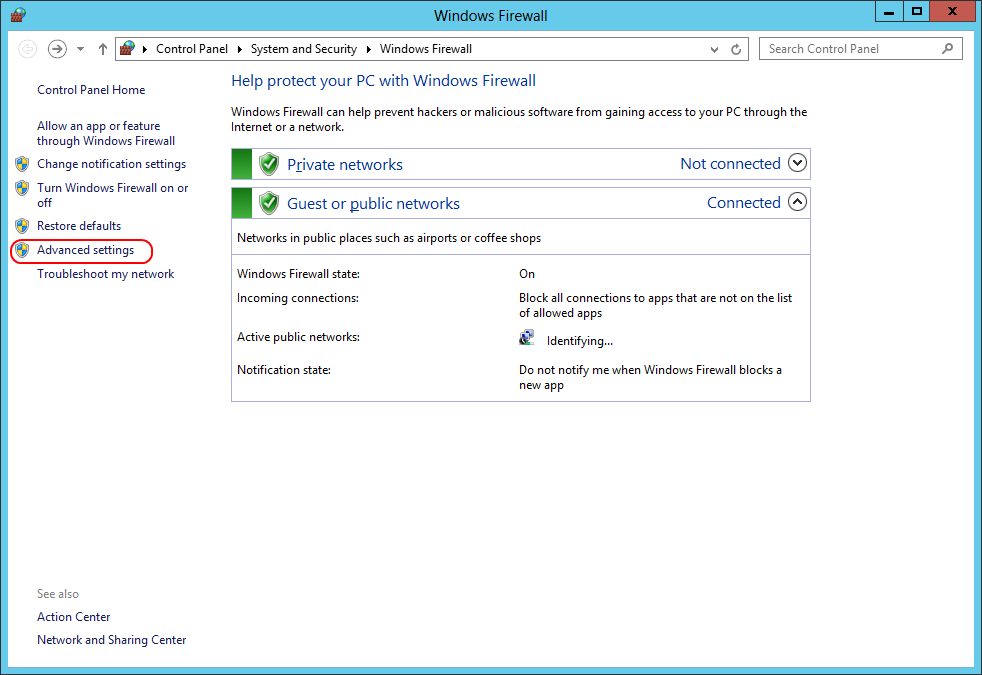The height and width of the screenshot is (675, 982).
Task: Maximize the Windows Firewall window
Action: tap(917, 11)
